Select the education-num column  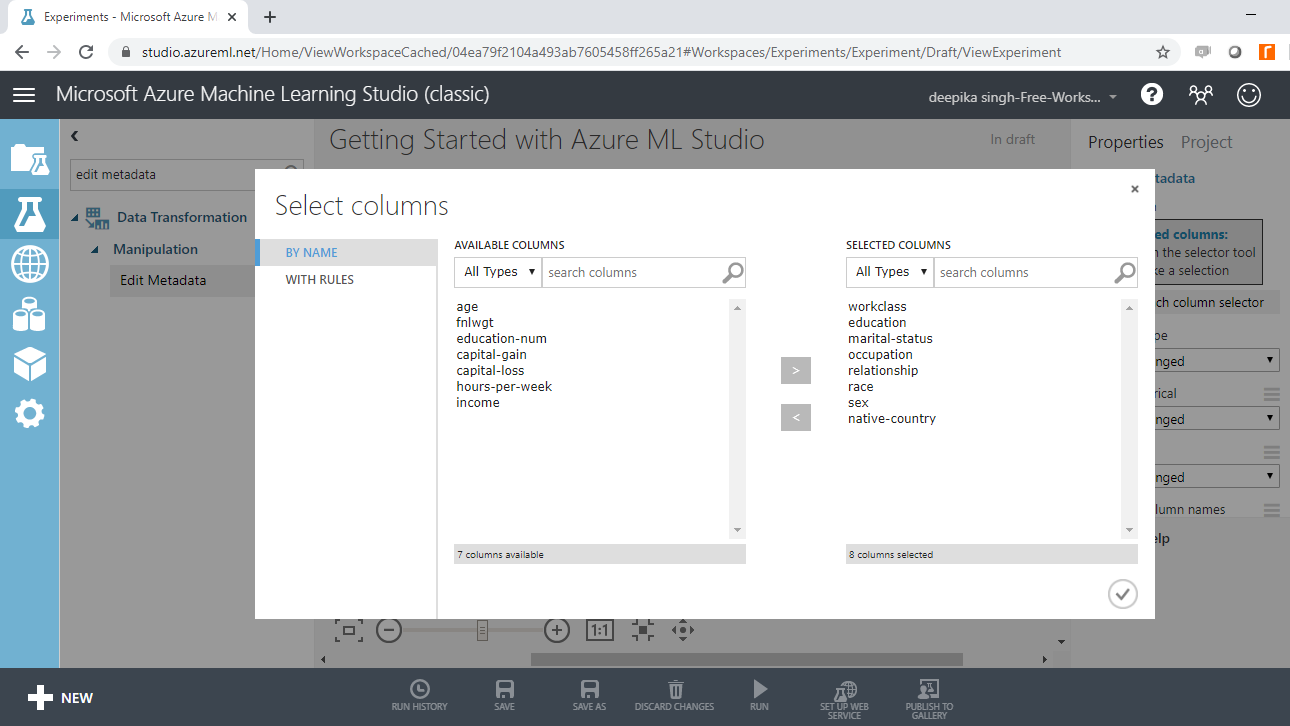(x=502, y=339)
